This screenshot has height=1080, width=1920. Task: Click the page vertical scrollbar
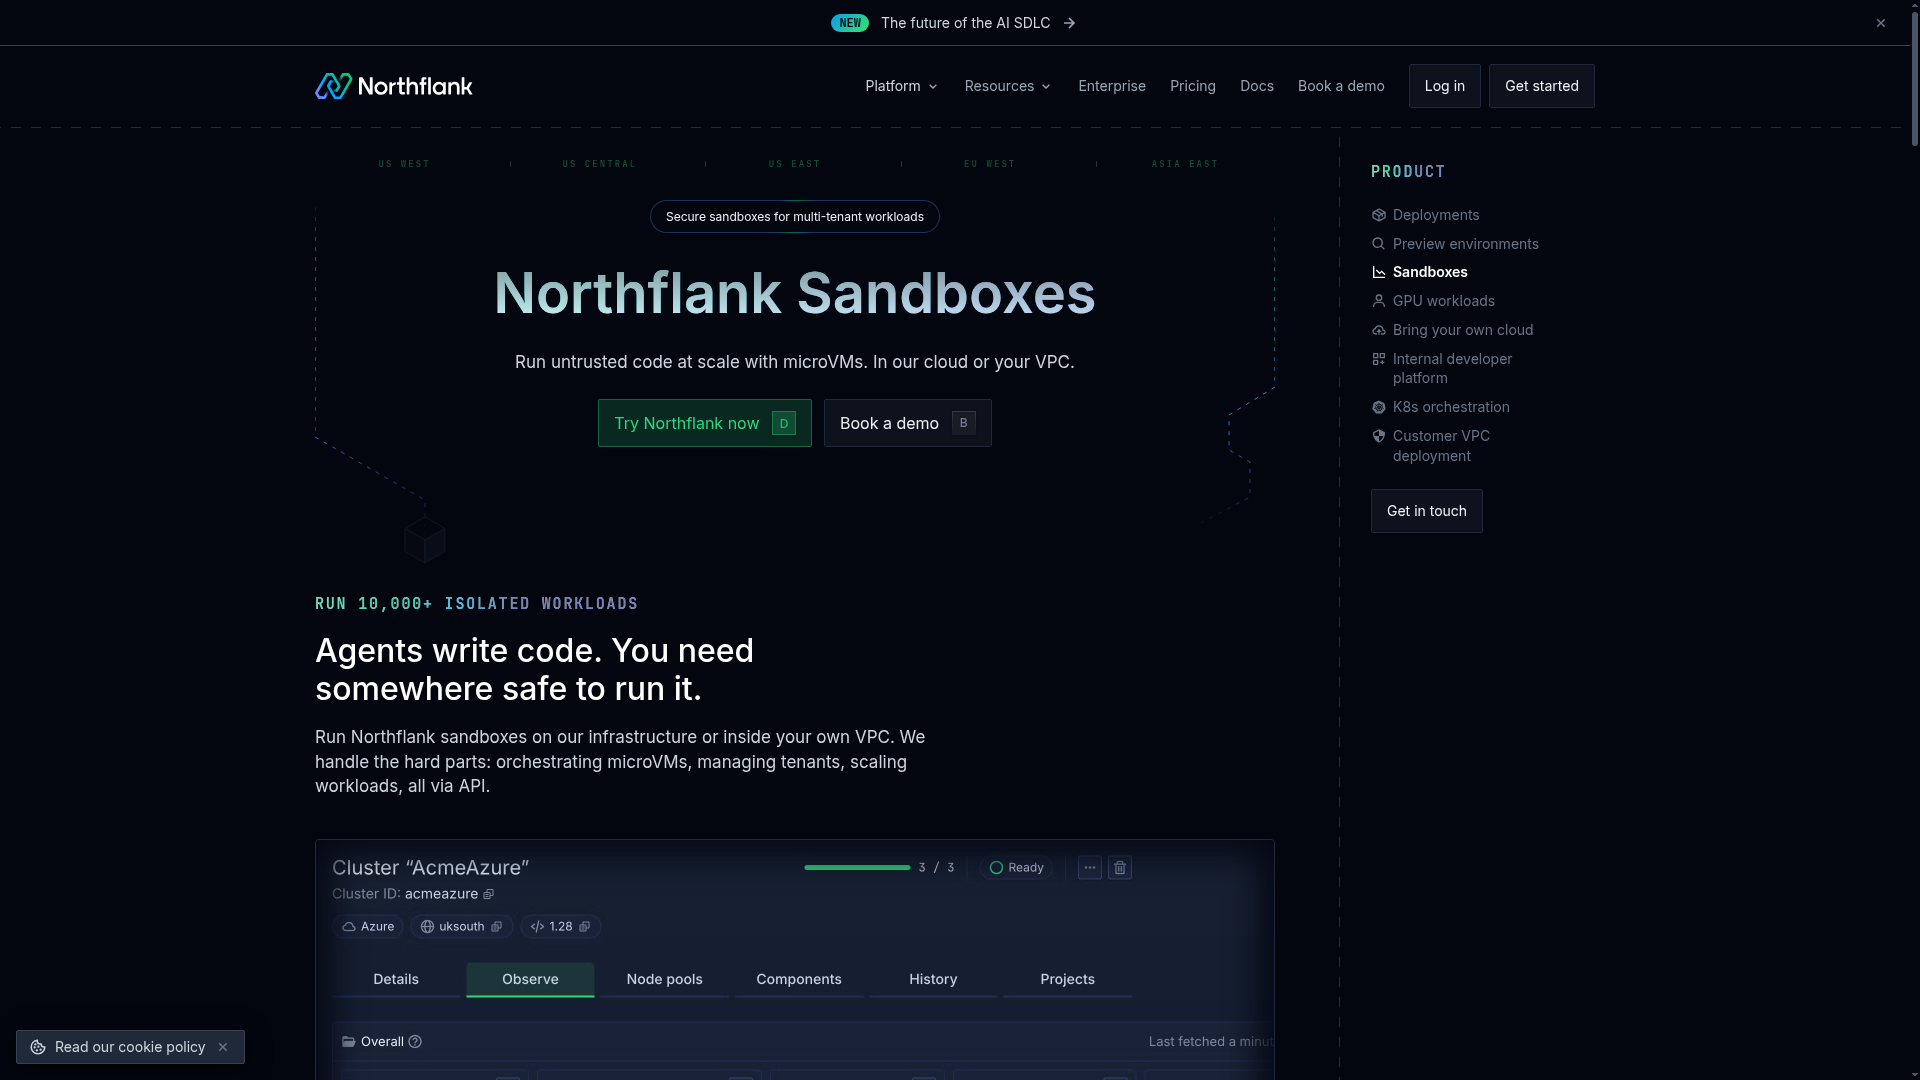[x=1914, y=80]
